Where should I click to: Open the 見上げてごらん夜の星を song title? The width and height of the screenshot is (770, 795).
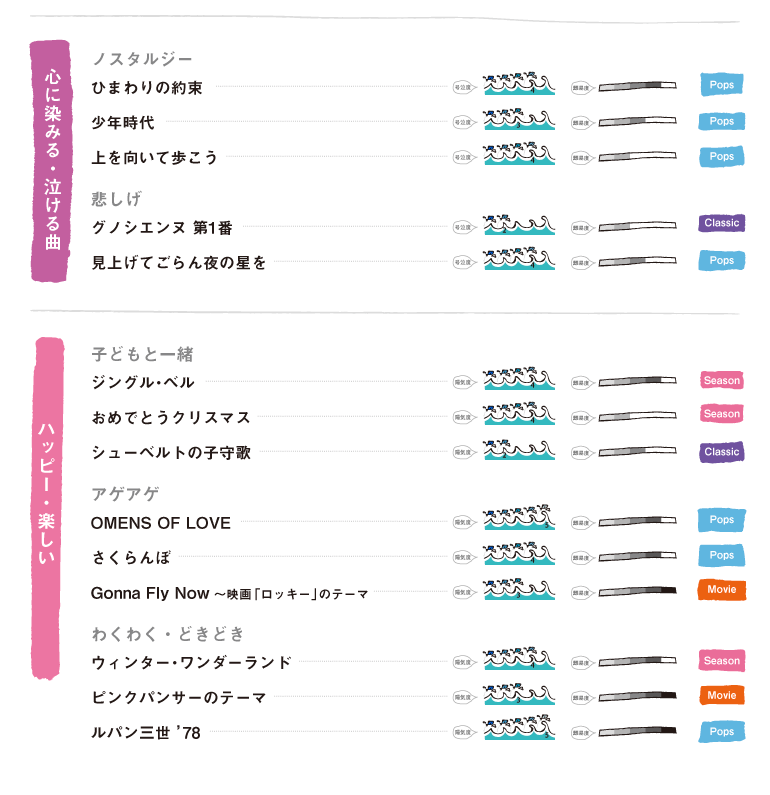(x=179, y=263)
